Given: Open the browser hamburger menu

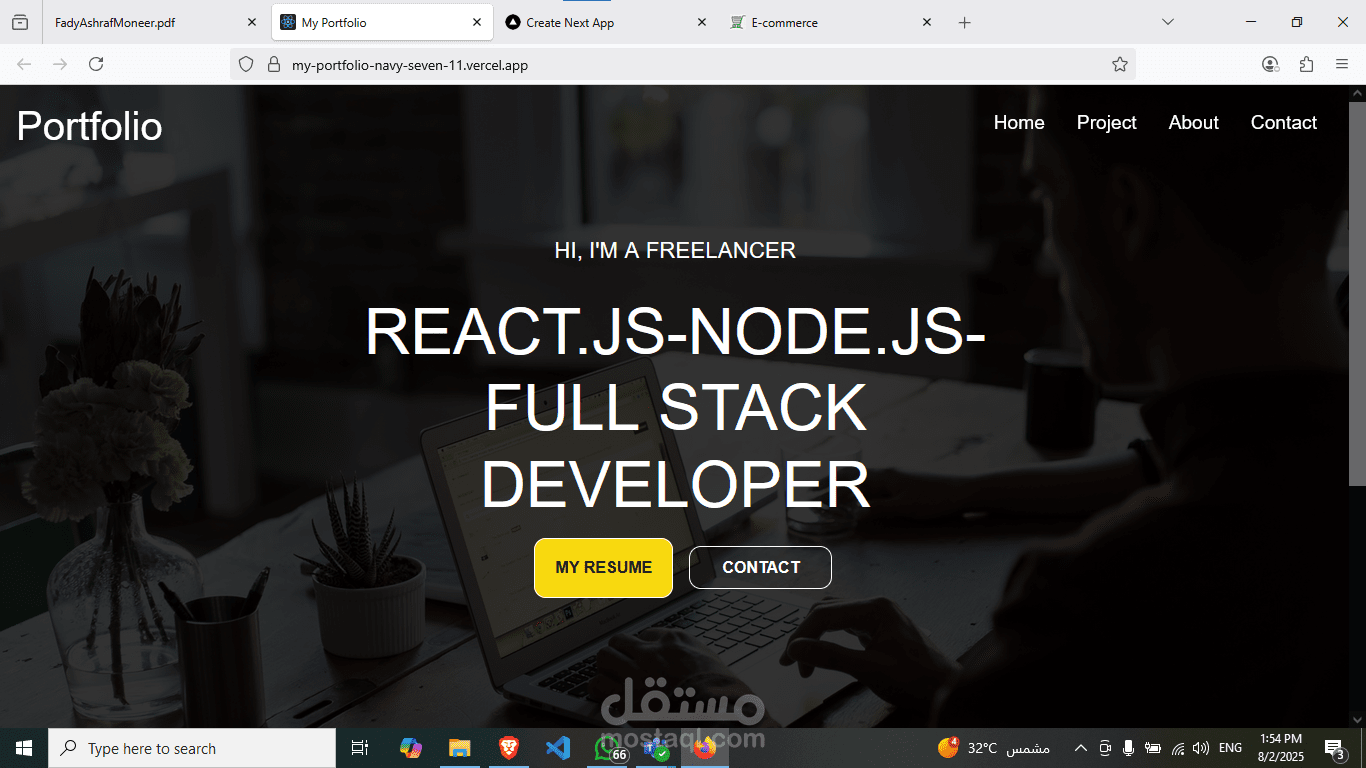Looking at the screenshot, I should coord(1342,64).
